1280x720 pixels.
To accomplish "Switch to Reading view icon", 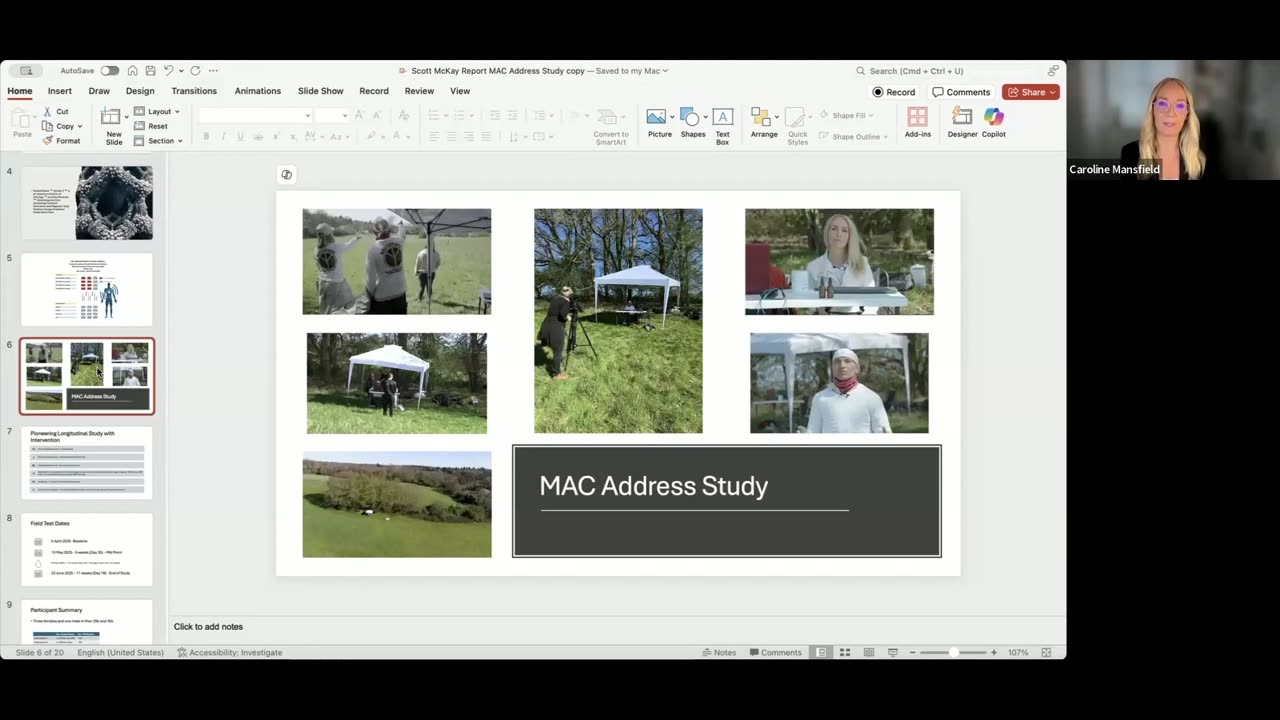I will [x=869, y=652].
